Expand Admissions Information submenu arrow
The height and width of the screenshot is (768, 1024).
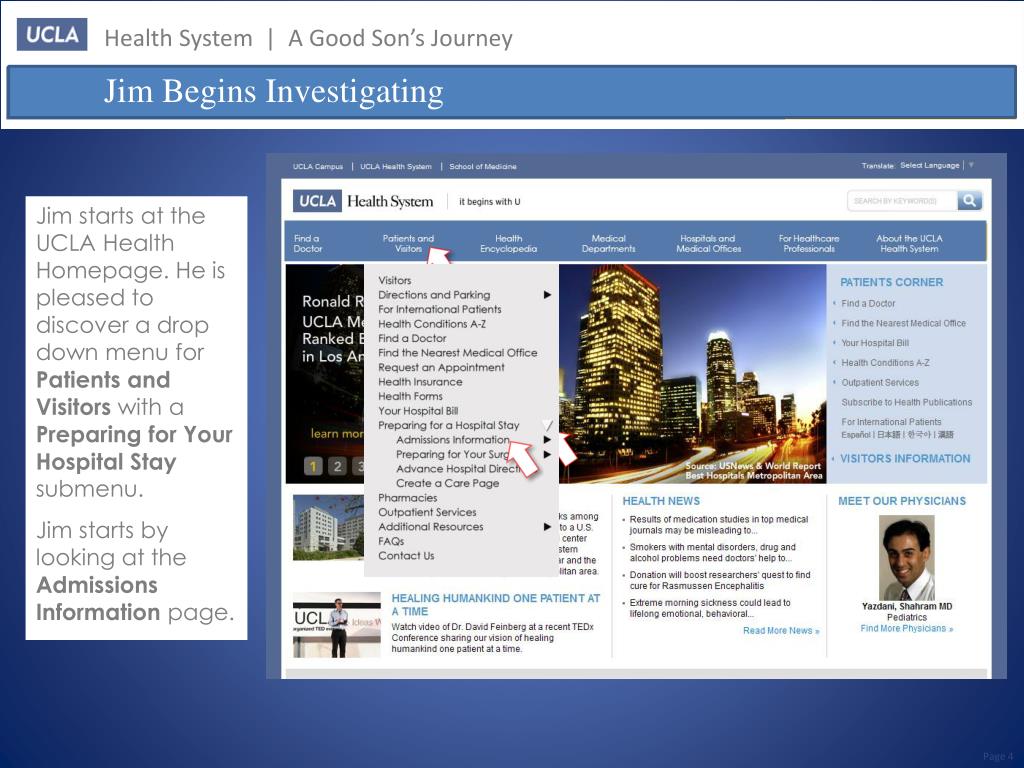pyautogui.click(x=547, y=440)
